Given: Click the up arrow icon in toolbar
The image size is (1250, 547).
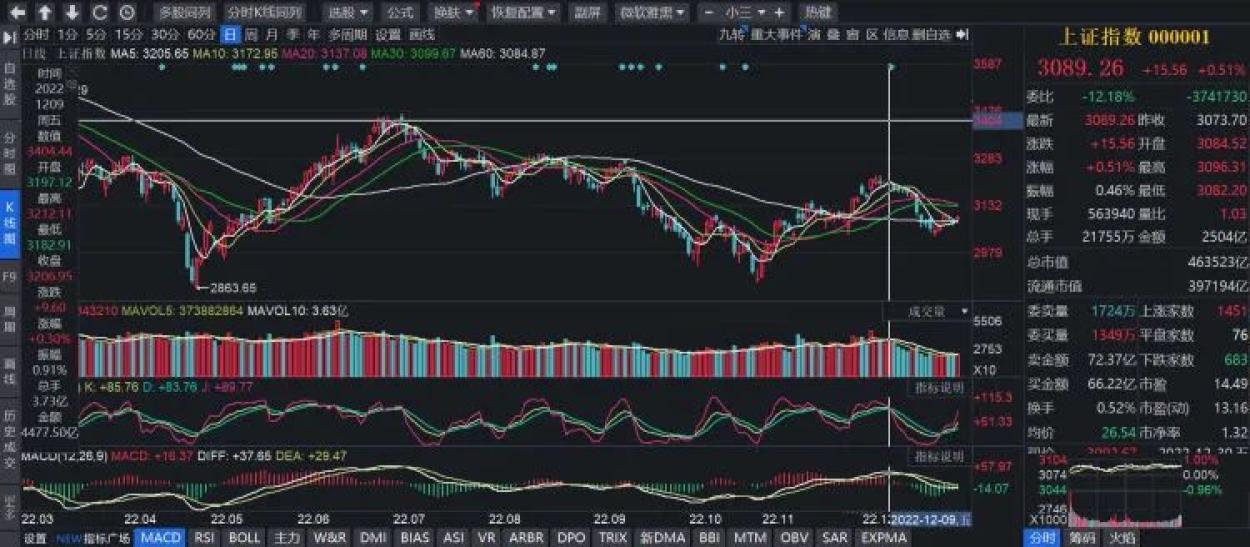Looking at the screenshot, I should pos(46,13).
